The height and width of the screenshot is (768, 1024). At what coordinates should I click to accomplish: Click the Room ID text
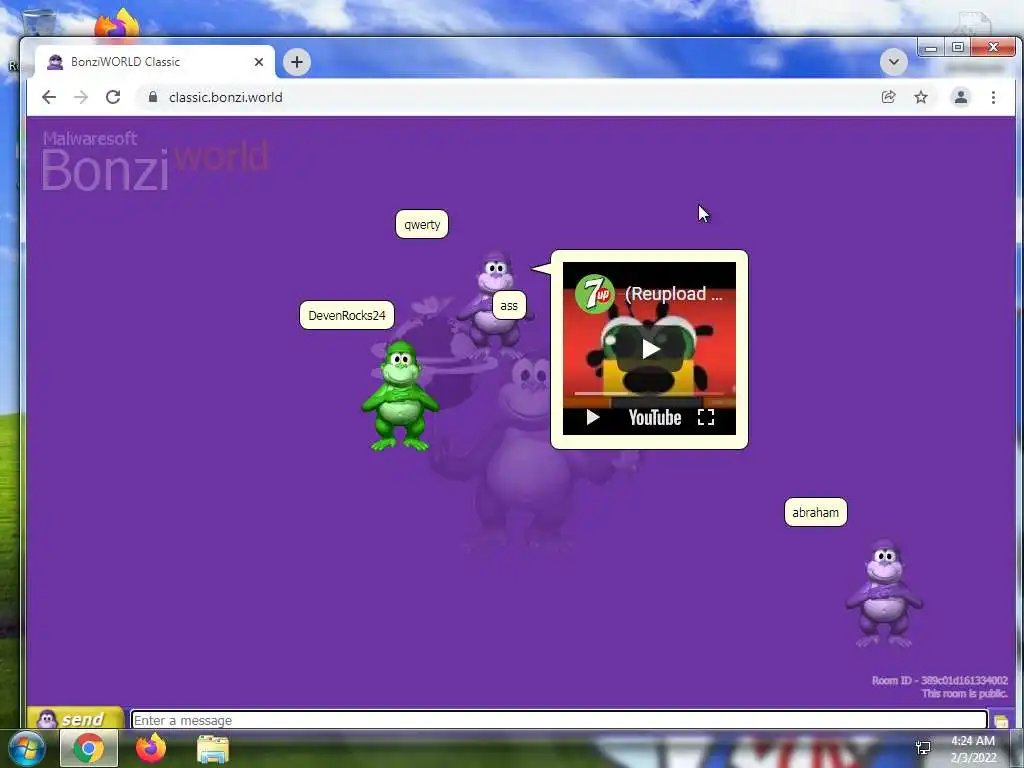click(939, 680)
